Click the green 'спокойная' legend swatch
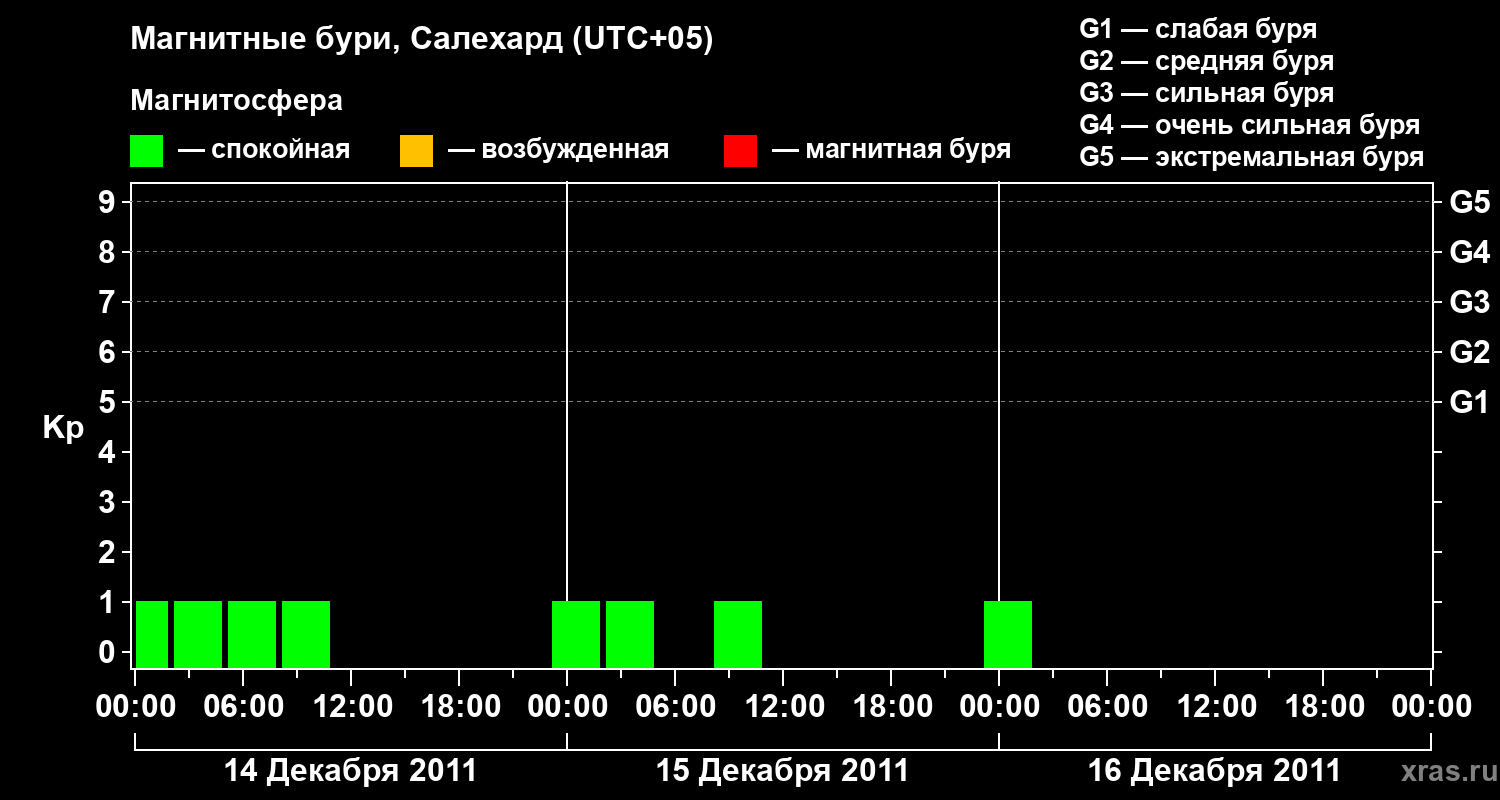This screenshot has height=800, width=1500. coord(146,151)
